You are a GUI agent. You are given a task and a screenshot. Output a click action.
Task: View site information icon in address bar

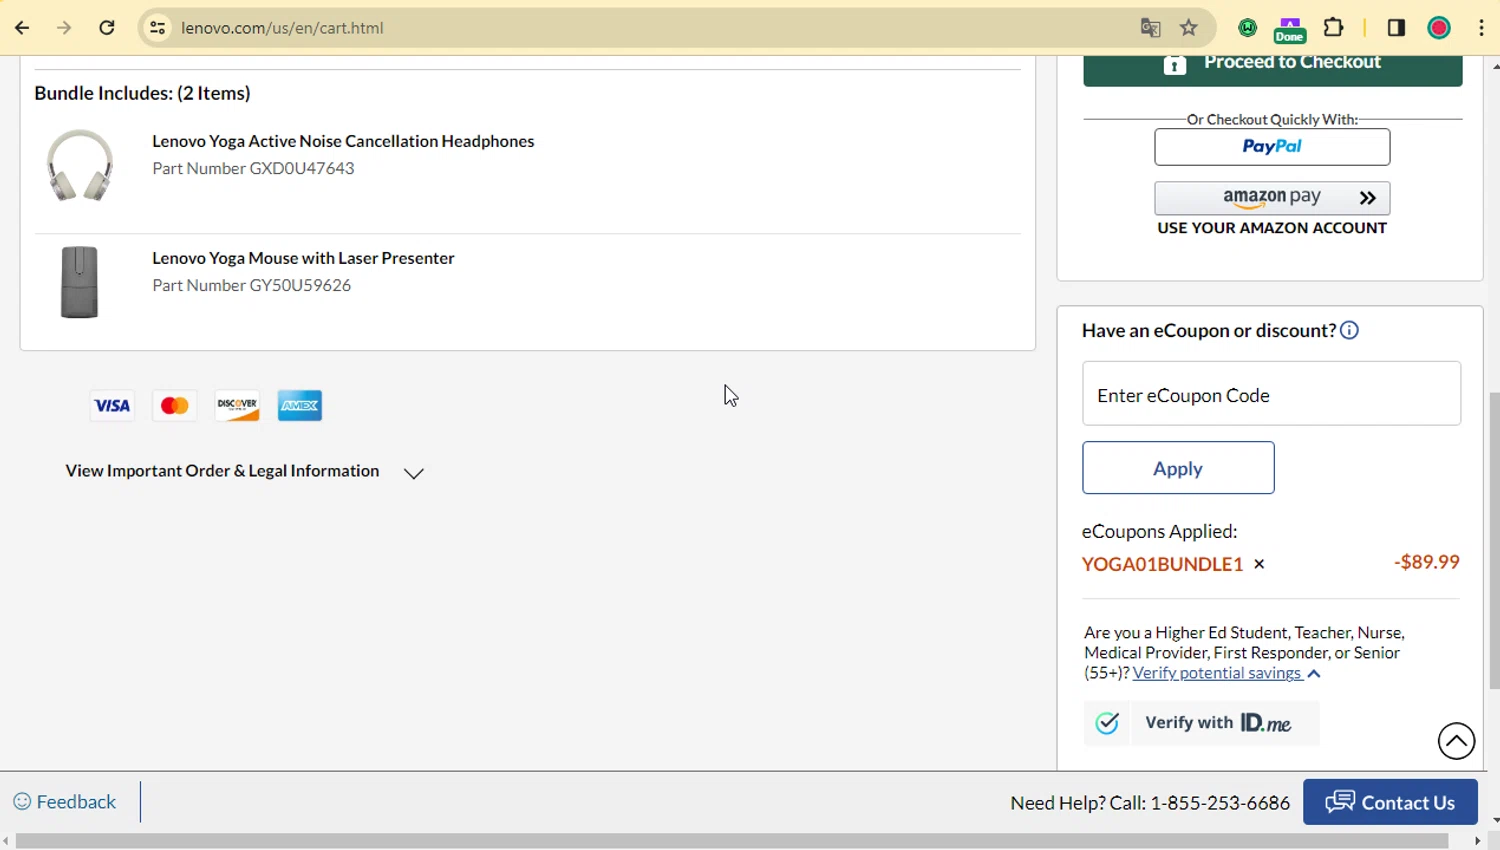pos(158,28)
